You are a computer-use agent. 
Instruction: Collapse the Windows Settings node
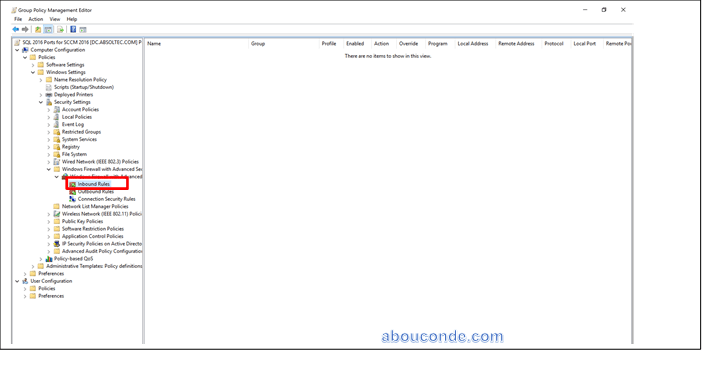[33, 72]
